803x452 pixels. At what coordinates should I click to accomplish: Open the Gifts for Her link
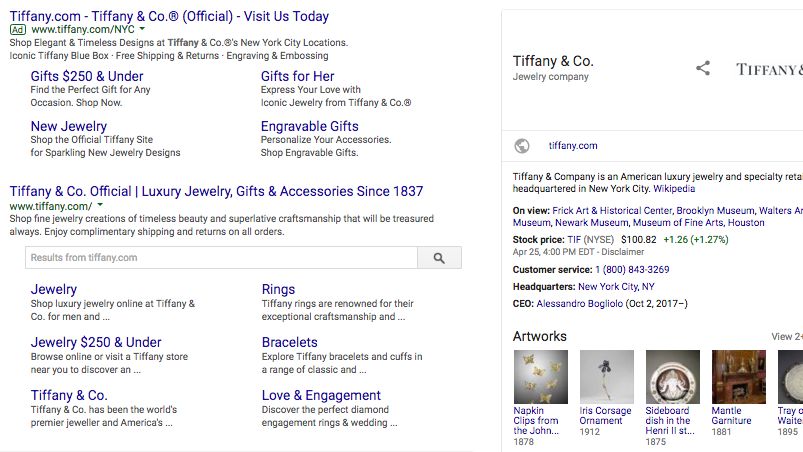click(297, 76)
